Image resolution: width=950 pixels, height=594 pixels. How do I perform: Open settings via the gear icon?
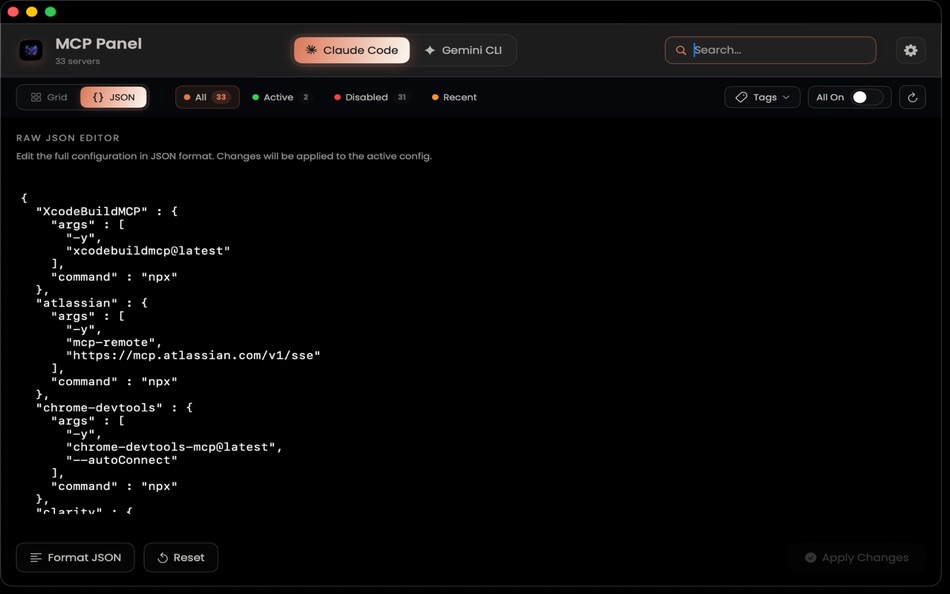coord(911,50)
